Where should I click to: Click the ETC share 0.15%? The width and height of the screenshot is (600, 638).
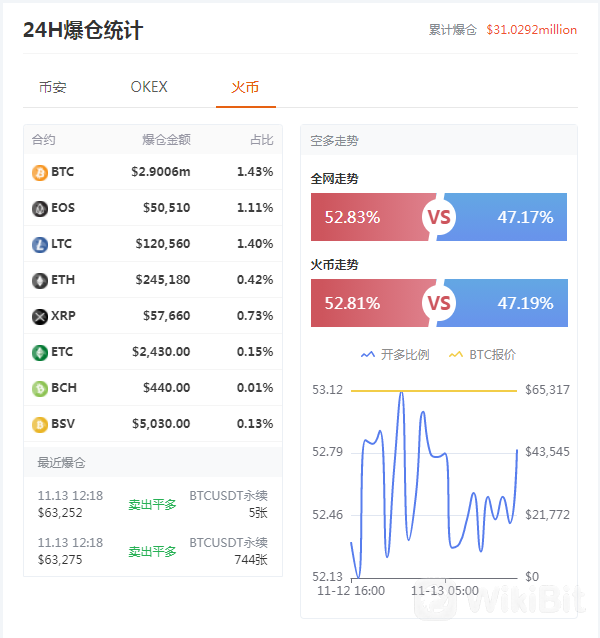click(255, 352)
